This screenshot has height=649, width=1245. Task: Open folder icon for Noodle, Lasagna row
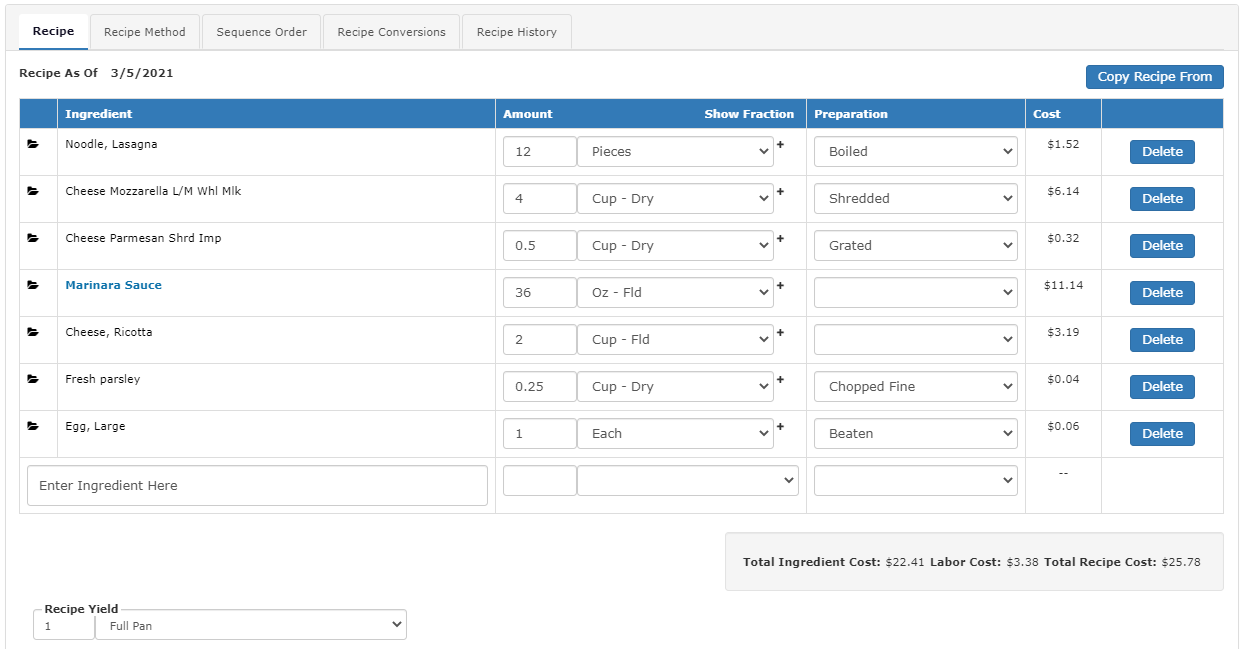pos(33,144)
